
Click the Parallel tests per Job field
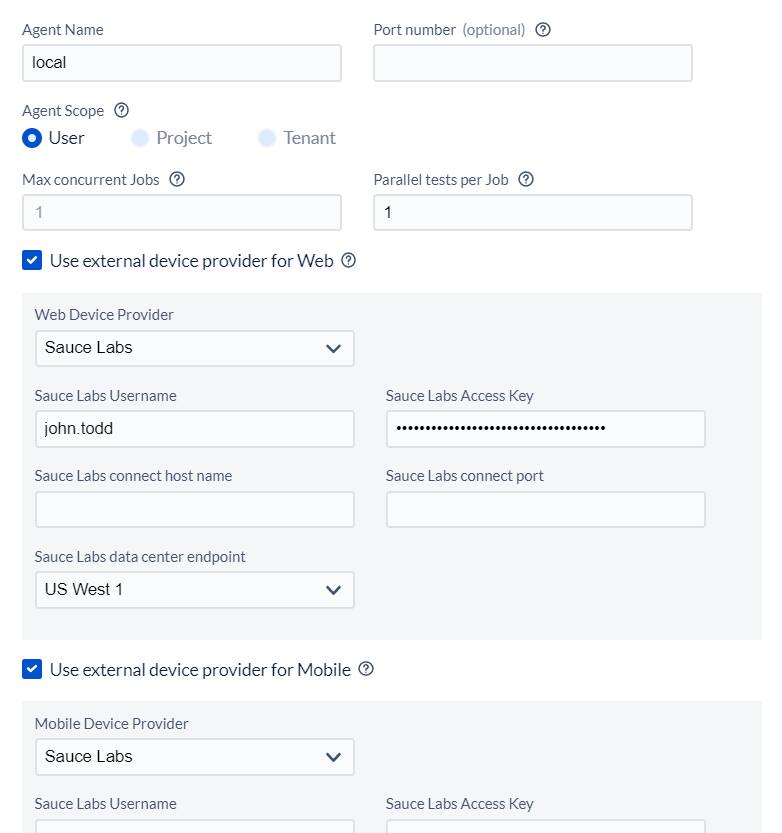pyautogui.click(x=533, y=212)
